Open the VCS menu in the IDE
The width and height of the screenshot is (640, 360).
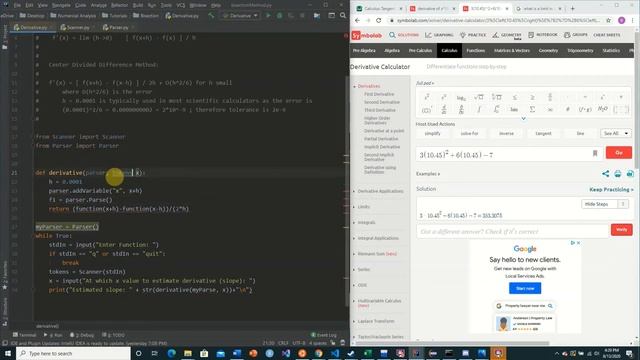tap(181, 5)
